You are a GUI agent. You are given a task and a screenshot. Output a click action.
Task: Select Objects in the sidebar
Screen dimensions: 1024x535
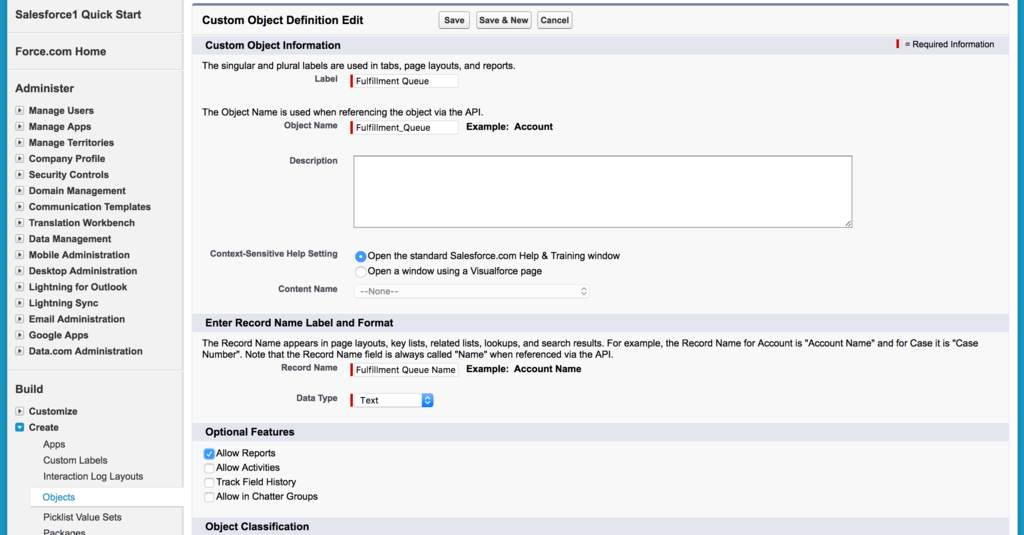pos(58,497)
